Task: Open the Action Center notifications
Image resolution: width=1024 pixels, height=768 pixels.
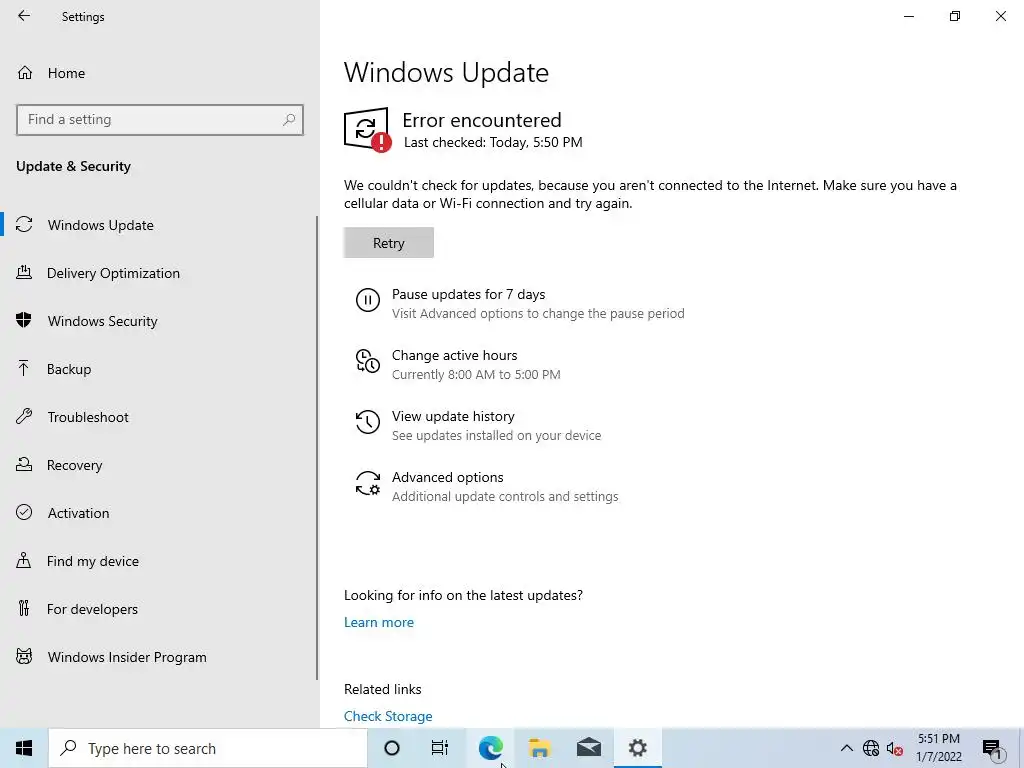Action: (992, 748)
